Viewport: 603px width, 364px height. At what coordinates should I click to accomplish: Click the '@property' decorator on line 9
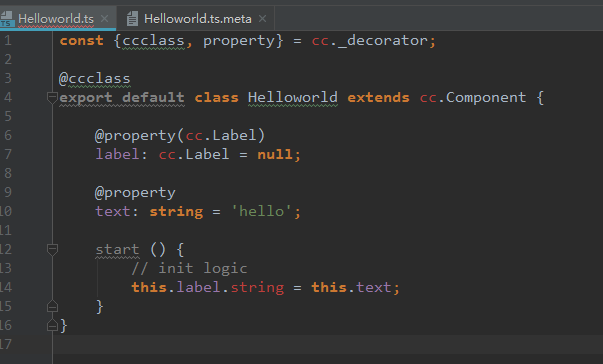tap(135, 193)
